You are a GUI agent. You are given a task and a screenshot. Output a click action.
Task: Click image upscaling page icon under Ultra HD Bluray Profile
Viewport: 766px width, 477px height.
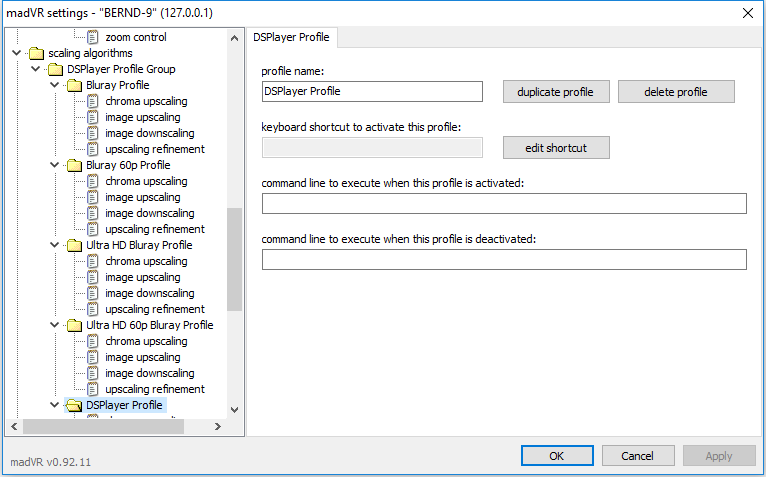[x=92, y=277]
